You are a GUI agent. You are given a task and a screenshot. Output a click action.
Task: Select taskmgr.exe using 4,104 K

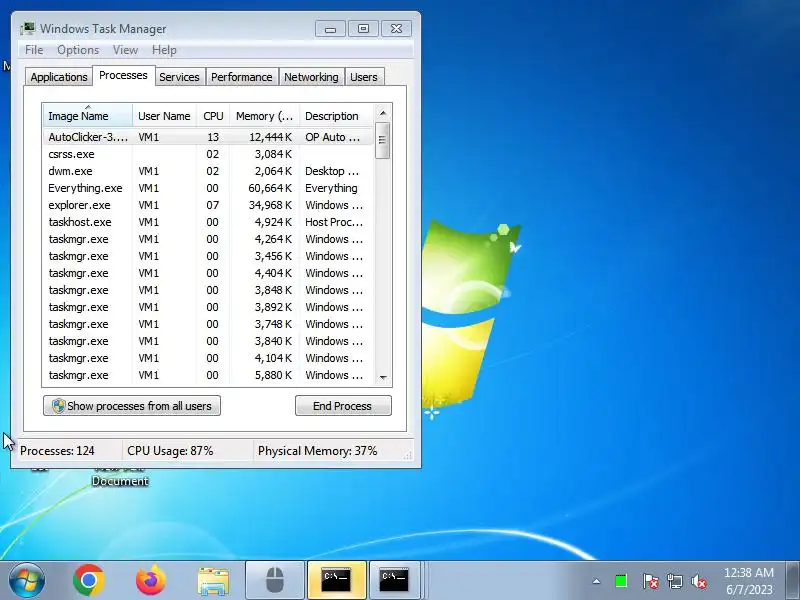[209, 358]
